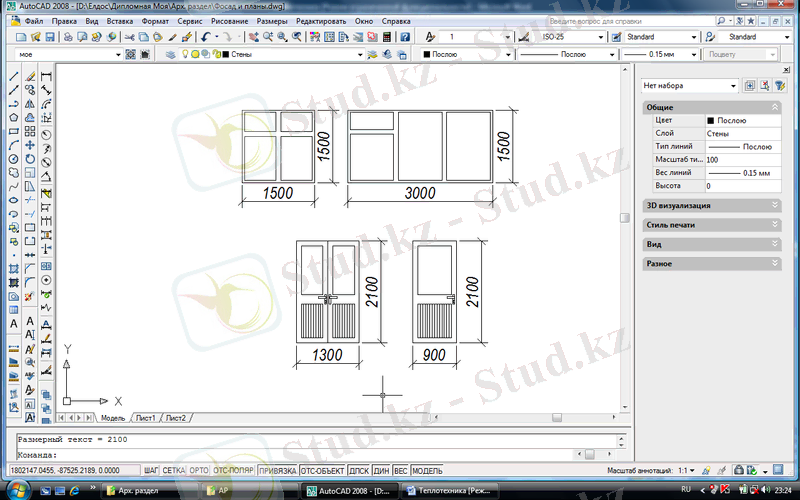Open the ISO-25 dimension style dropdown
Image resolution: width=800 pixels, height=500 pixels.
point(601,37)
